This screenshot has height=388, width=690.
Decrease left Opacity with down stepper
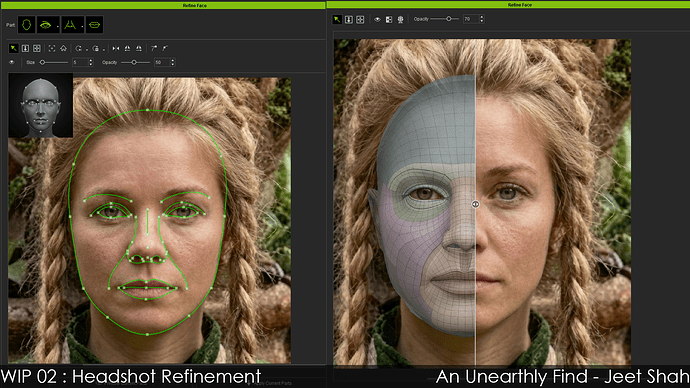[172, 64]
